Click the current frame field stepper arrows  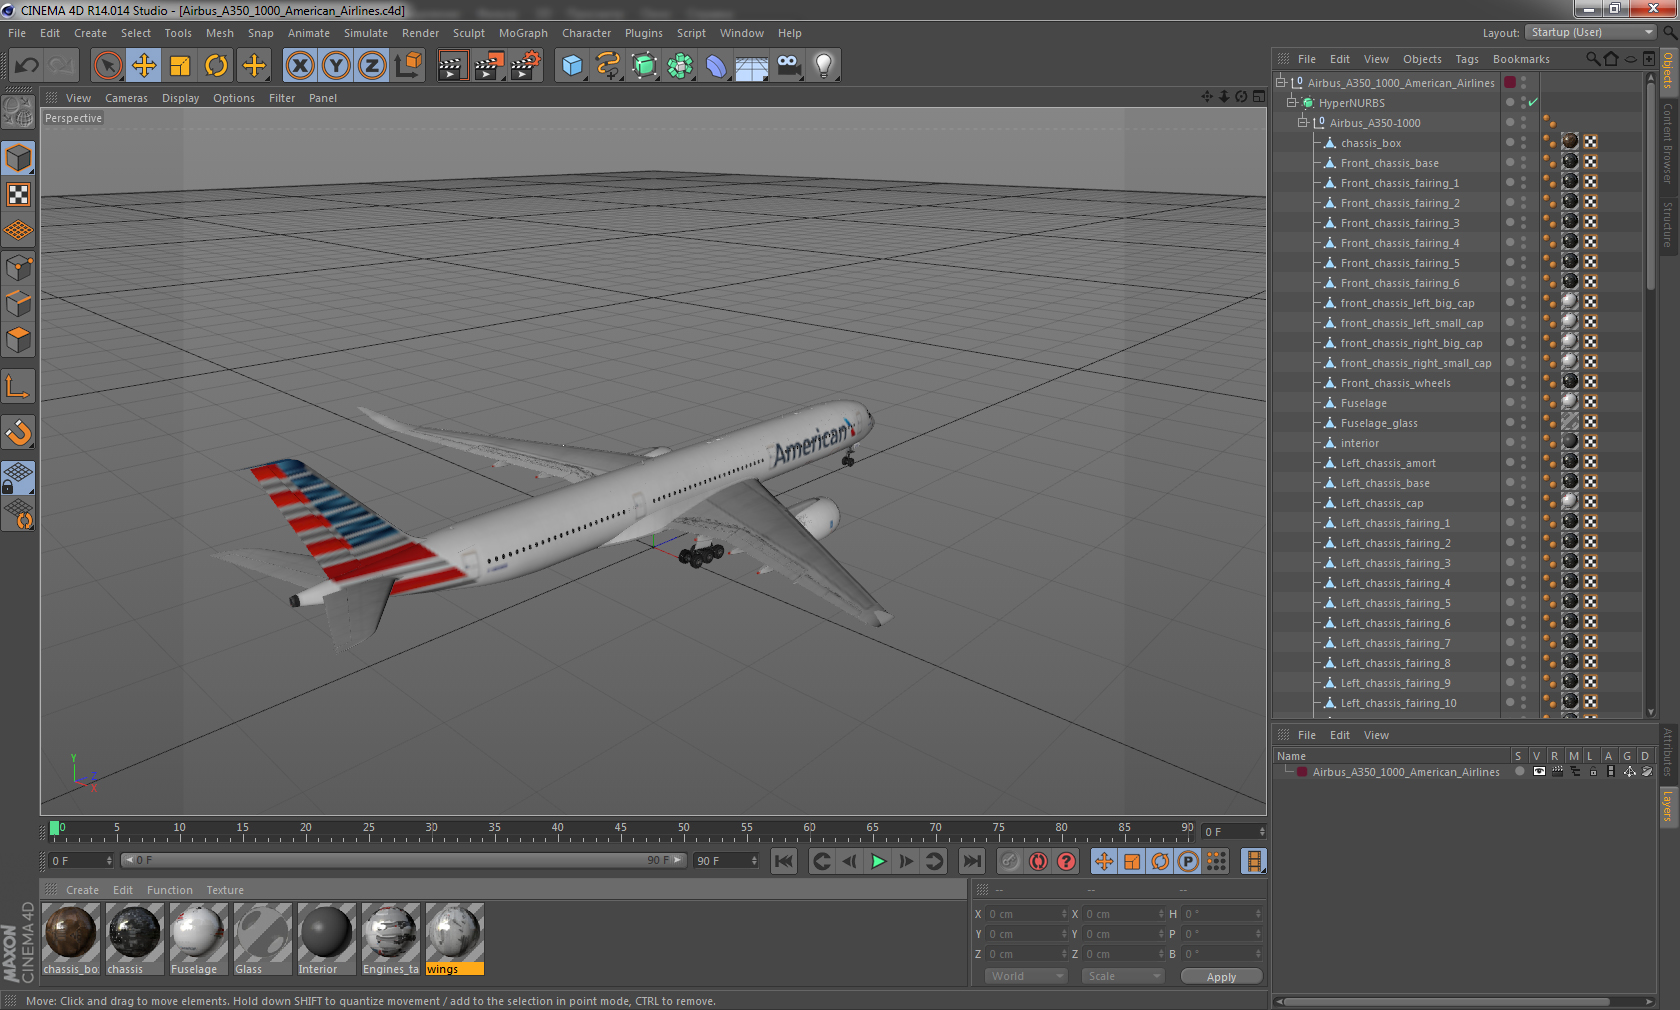tap(1262, 831)
